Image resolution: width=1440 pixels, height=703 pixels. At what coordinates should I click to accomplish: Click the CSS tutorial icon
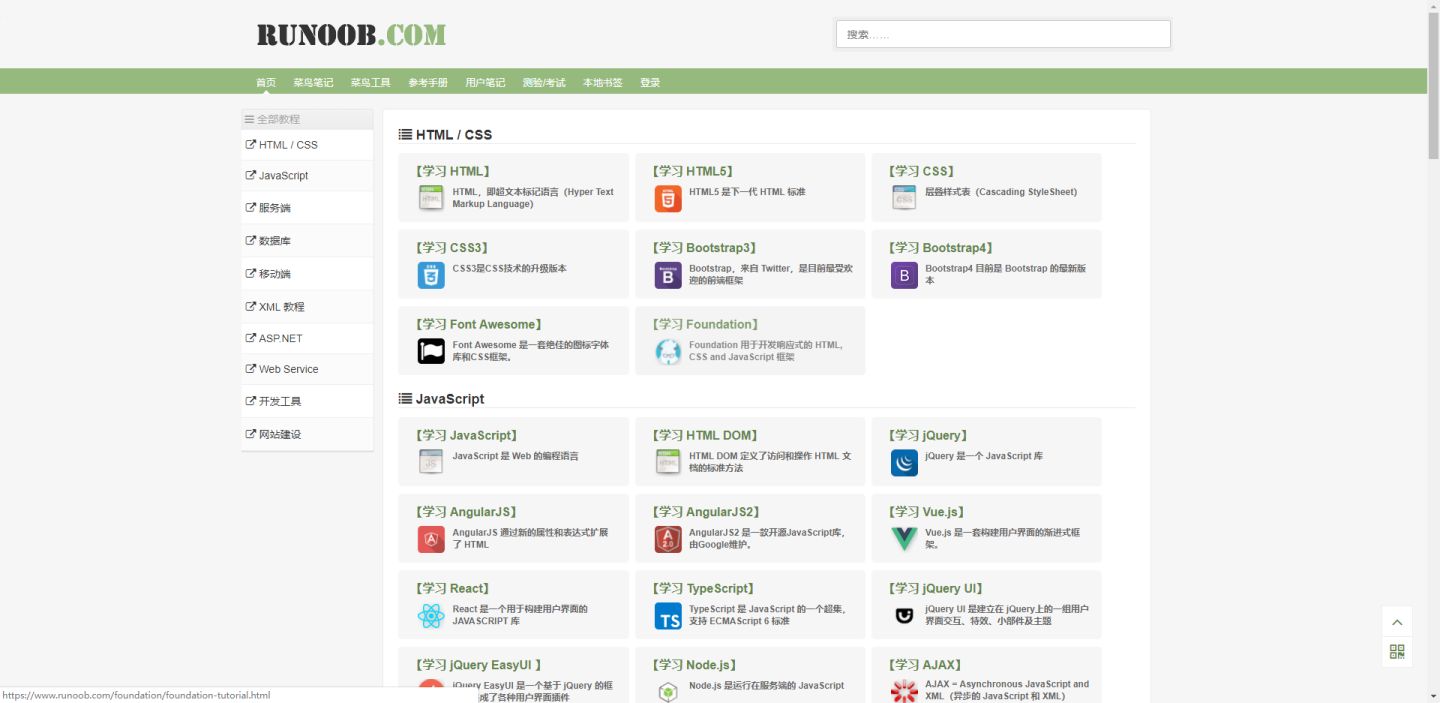[904, 198]
